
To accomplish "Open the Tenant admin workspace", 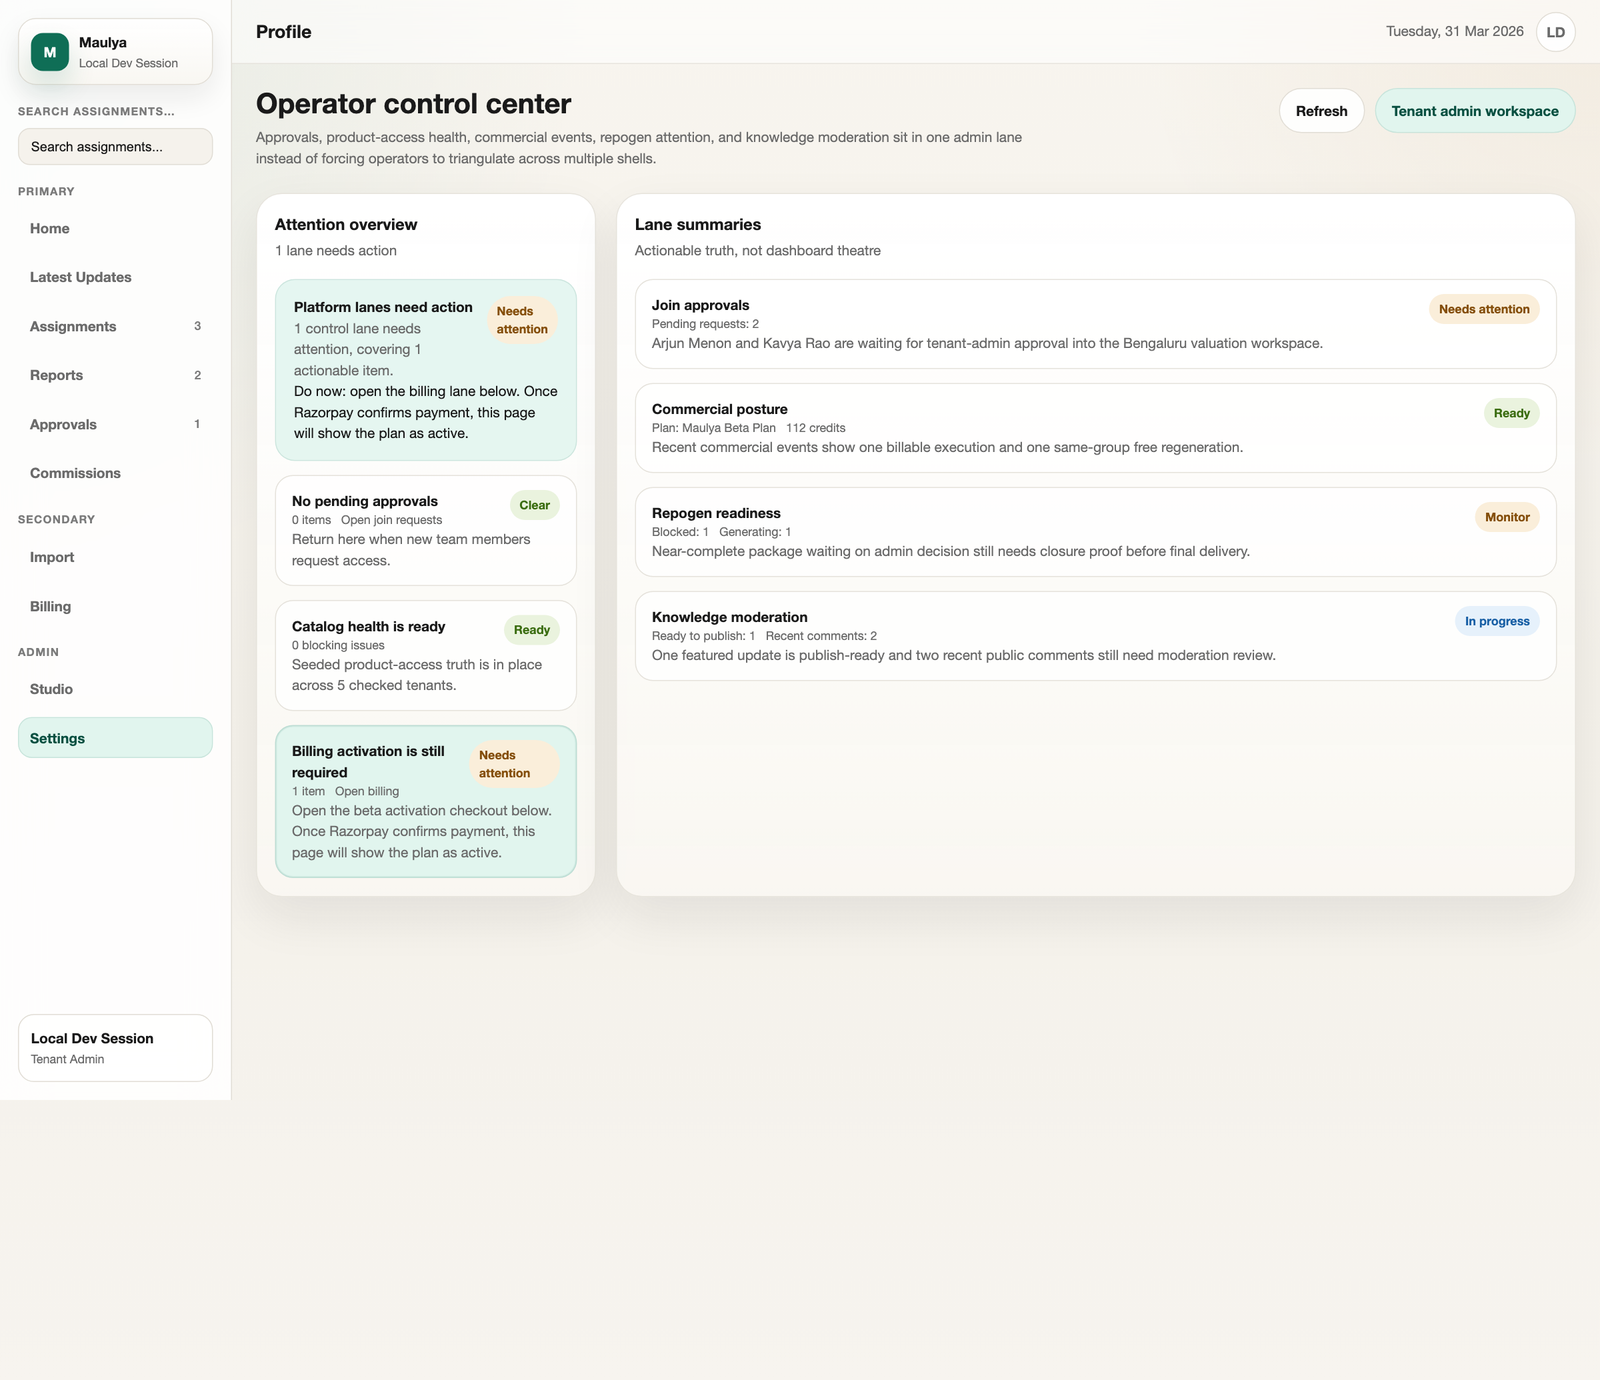I will 1474,111.
